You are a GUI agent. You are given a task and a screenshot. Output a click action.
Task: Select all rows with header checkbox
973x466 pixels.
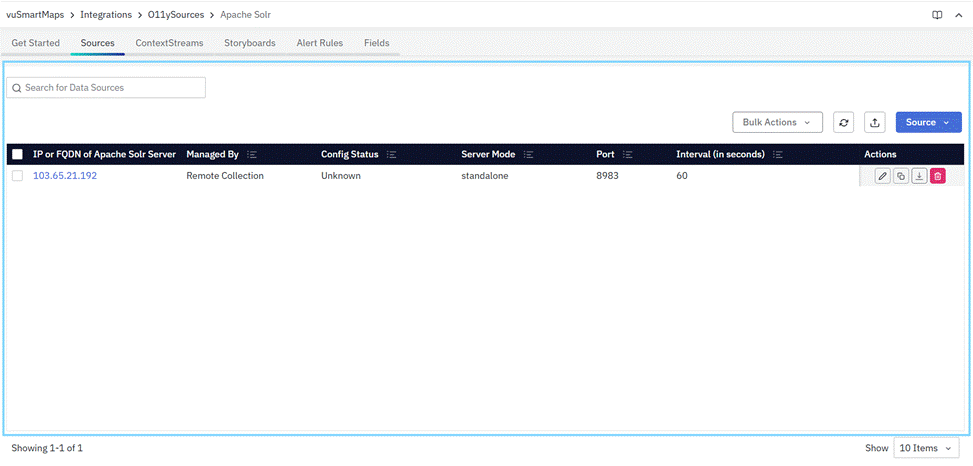[17, 155]
